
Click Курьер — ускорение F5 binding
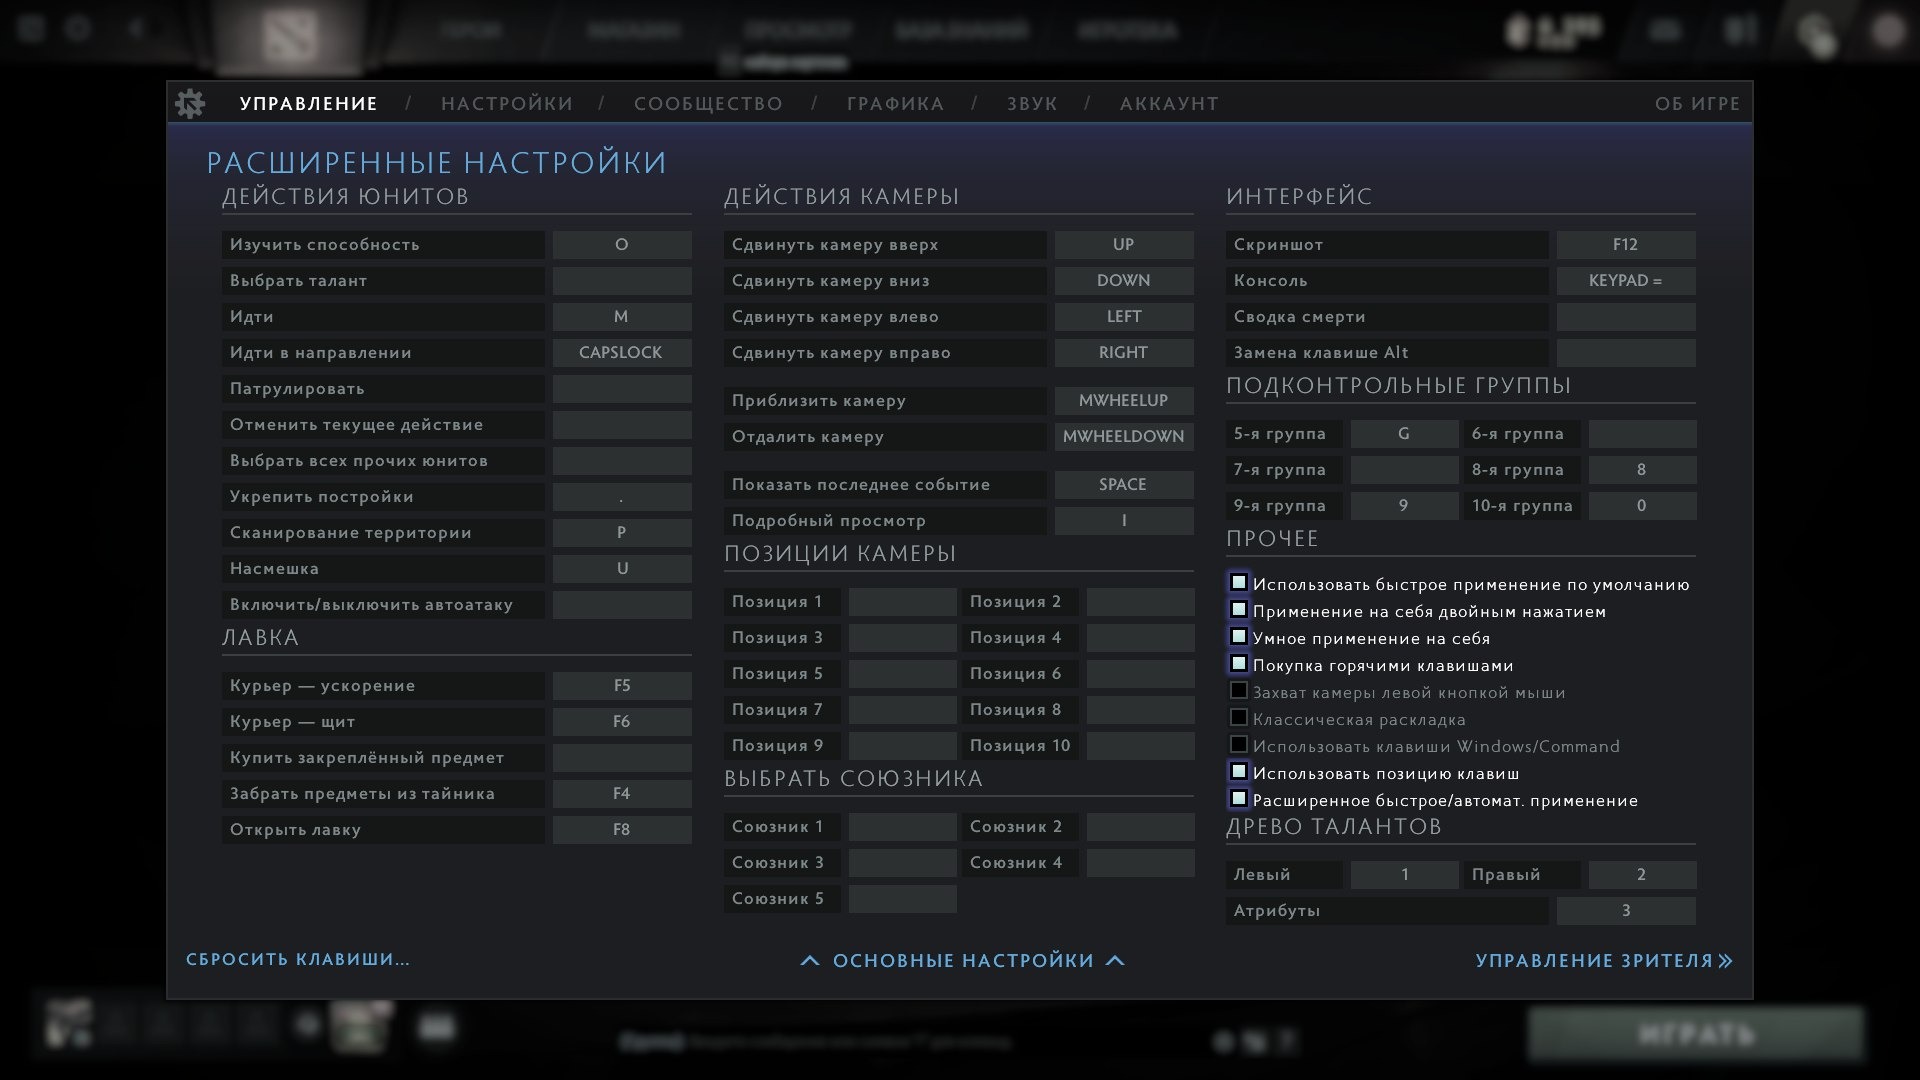click(621, 686)
